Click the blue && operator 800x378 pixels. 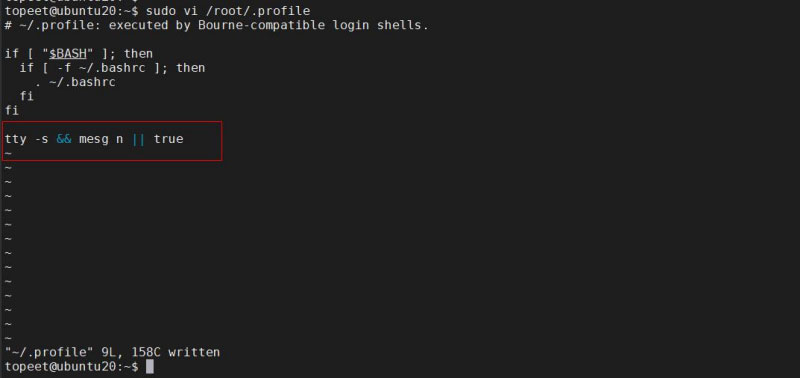64,139
